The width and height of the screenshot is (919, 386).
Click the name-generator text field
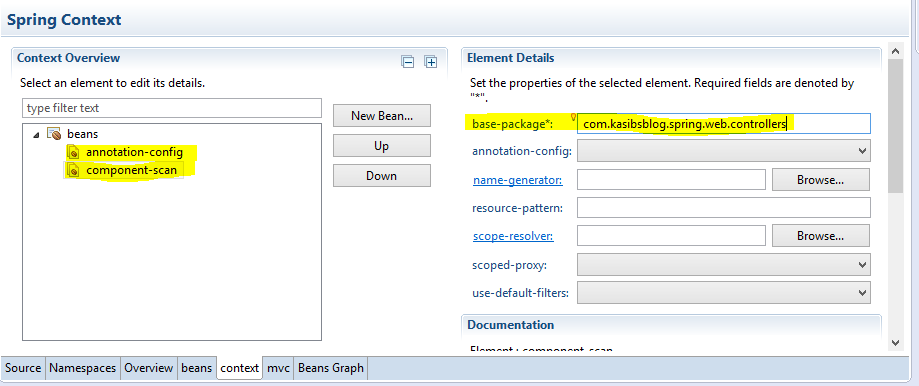click(671, 180)
